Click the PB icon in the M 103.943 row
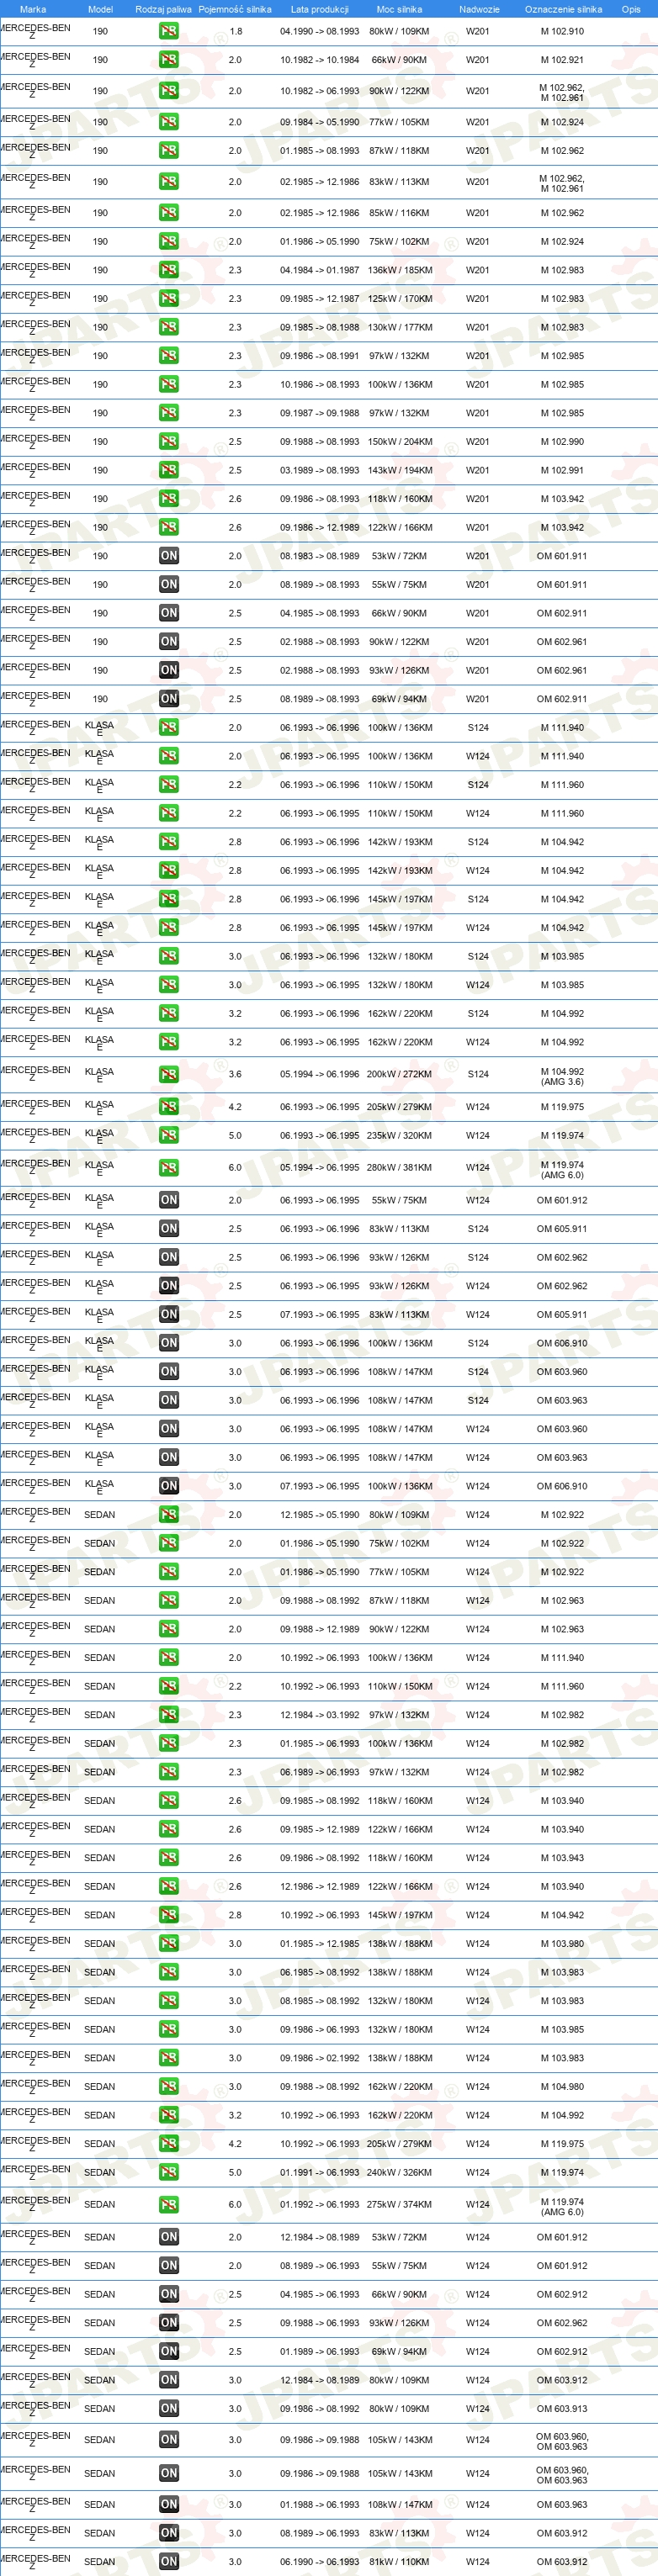The height and width of the screenshot is (2576, 658). [169, 1858]
